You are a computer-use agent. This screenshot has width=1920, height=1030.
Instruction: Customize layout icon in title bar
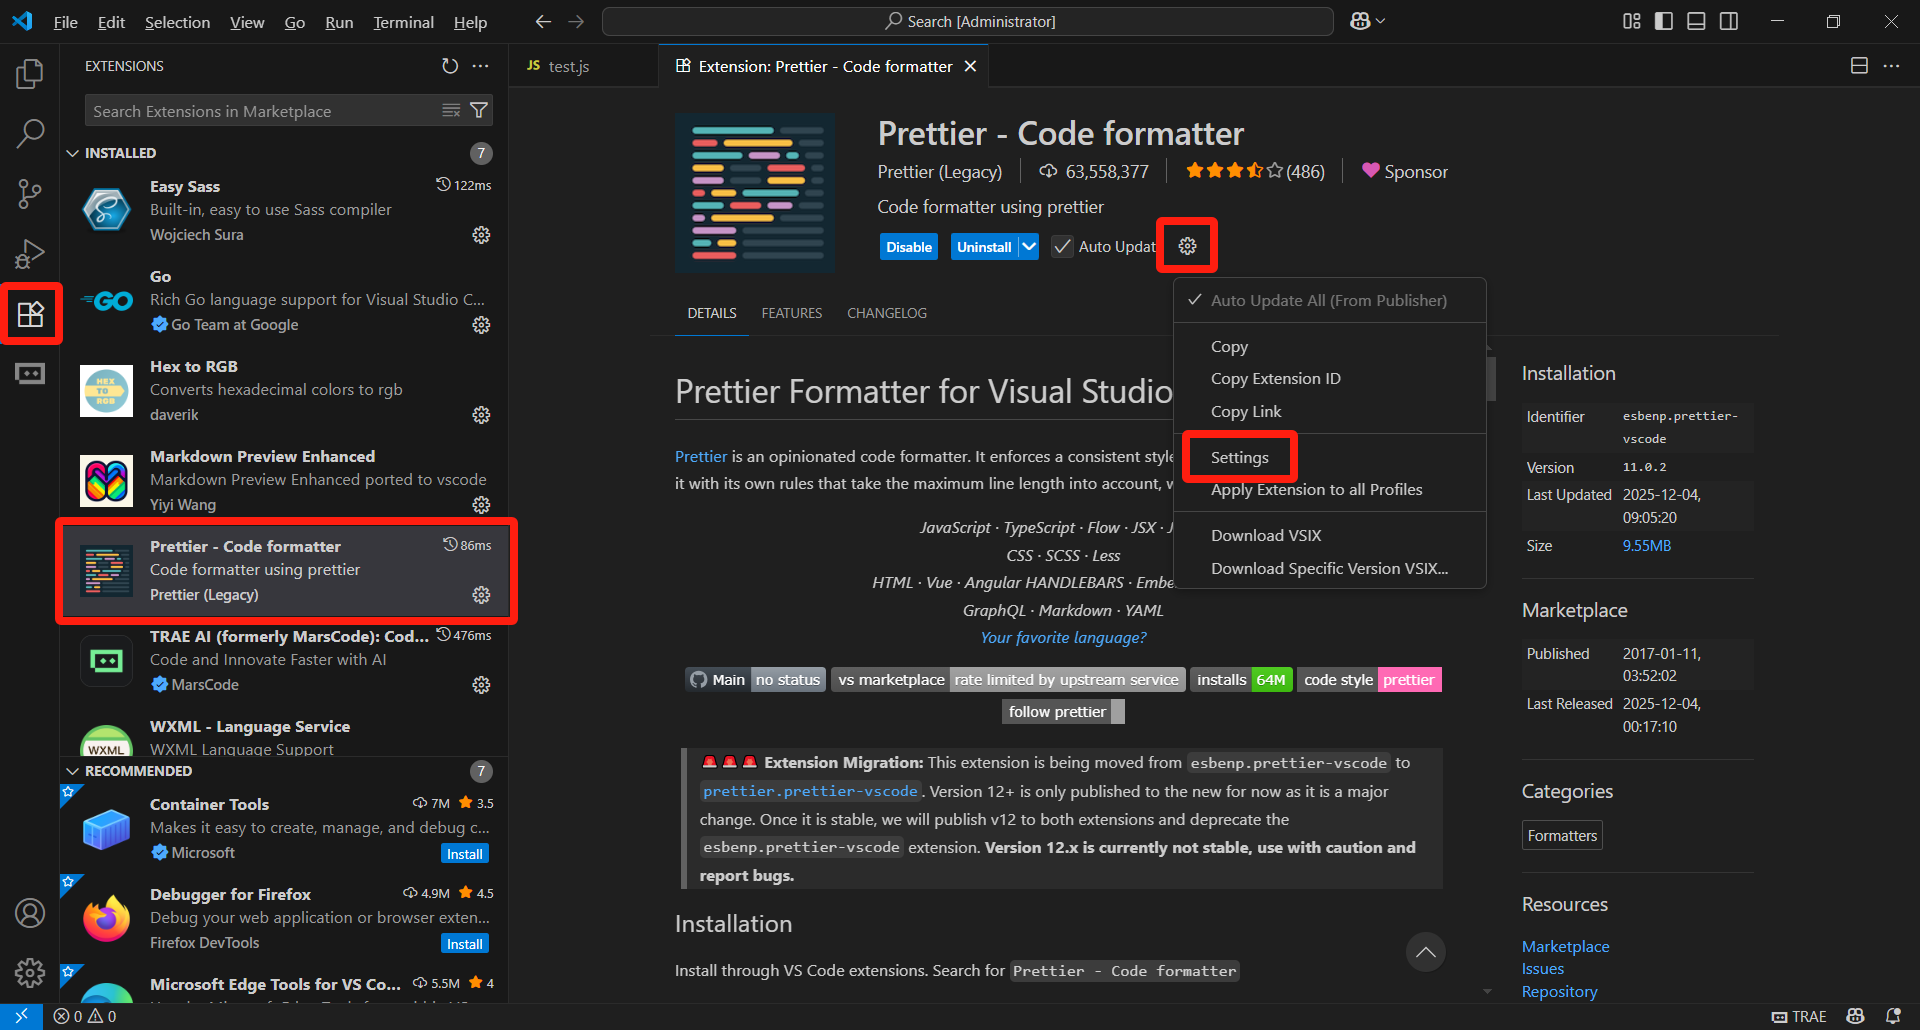tap(1631, 21)
